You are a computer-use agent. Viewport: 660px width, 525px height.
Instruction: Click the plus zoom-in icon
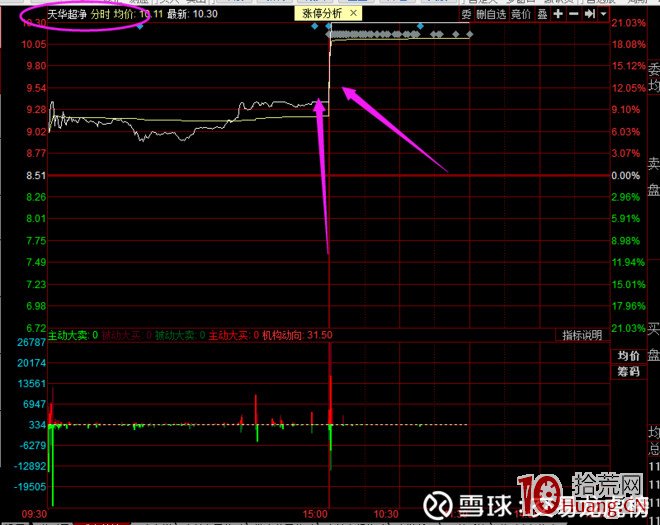(x=558, y=14)
